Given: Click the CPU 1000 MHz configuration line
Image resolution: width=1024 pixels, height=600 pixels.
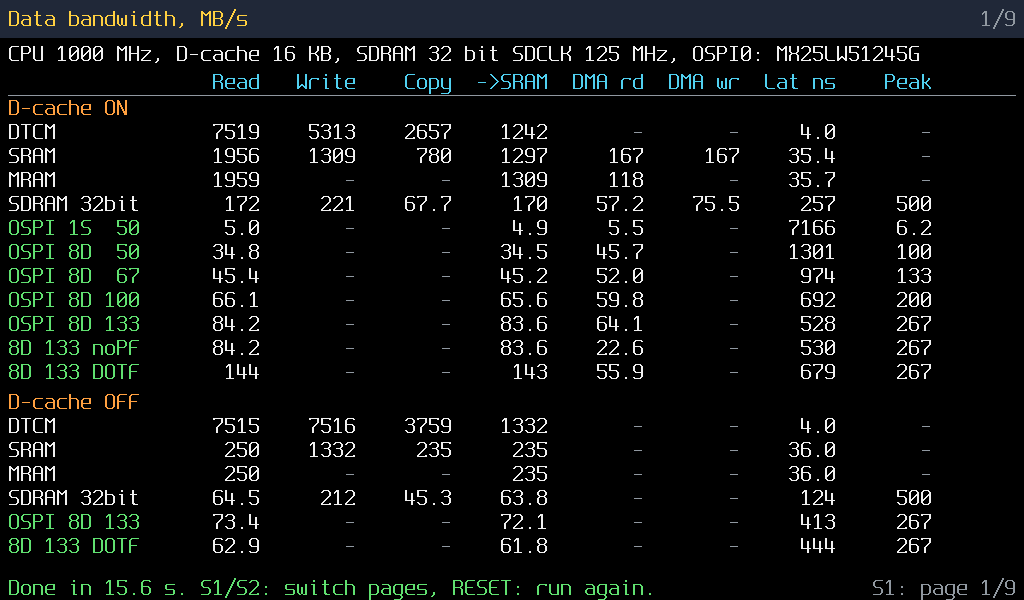Looking at the screenshot, I should coord(464,54).
